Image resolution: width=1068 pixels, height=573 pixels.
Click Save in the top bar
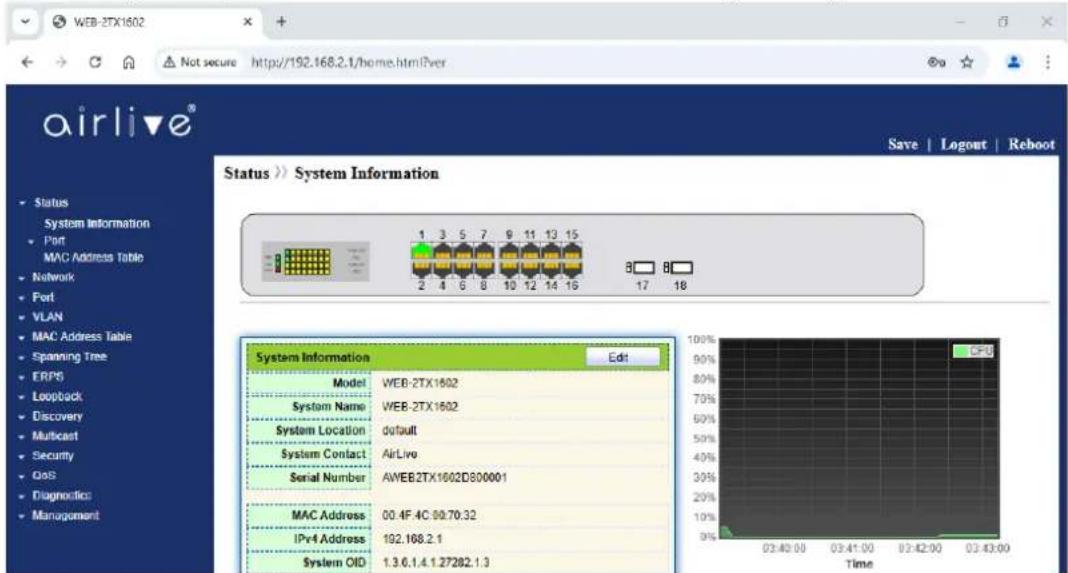[x=902, y=144]
